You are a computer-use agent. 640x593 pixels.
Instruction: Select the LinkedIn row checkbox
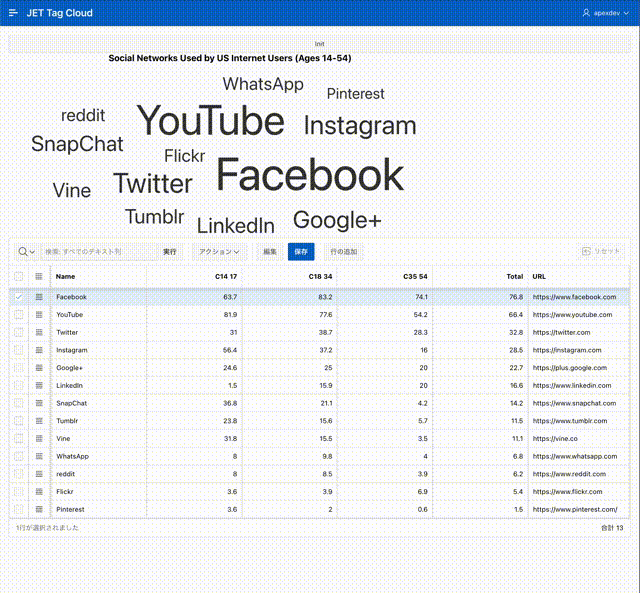18,385
